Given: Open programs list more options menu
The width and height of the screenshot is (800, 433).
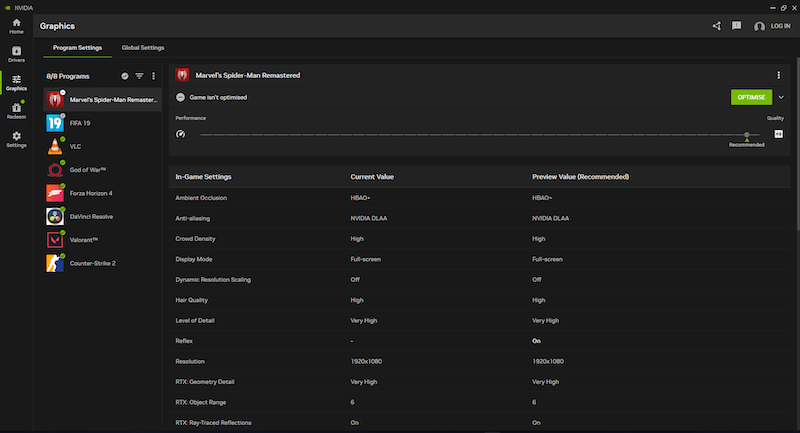Looking at the screenshot, I should click(x=154, y=76).
